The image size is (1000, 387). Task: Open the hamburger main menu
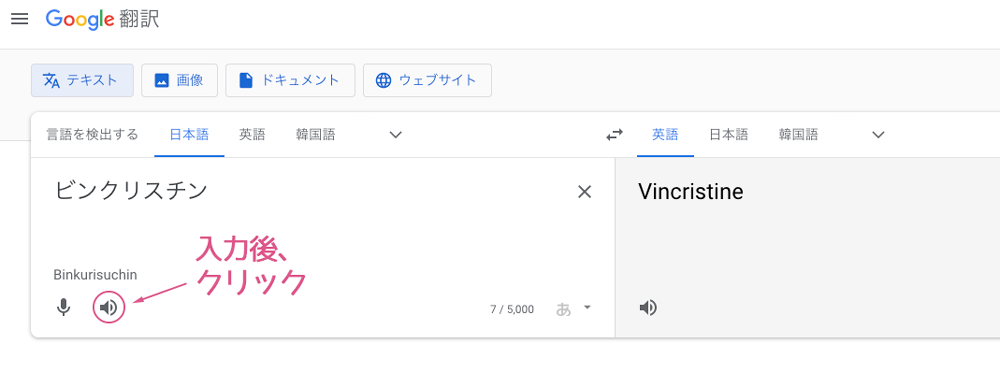(20, 19)
